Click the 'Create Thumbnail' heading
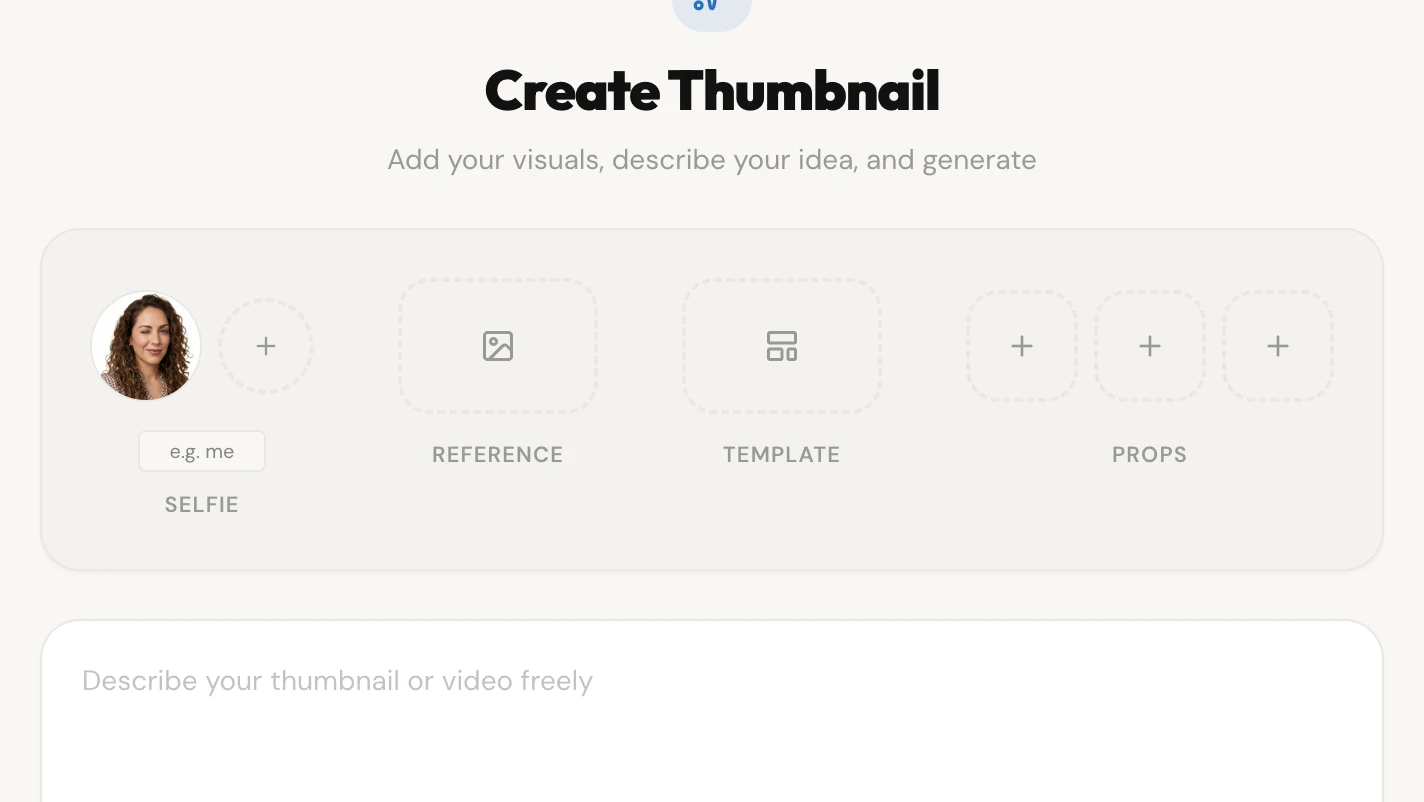This screenshot has height=802, width=1424. click(712, 90)
